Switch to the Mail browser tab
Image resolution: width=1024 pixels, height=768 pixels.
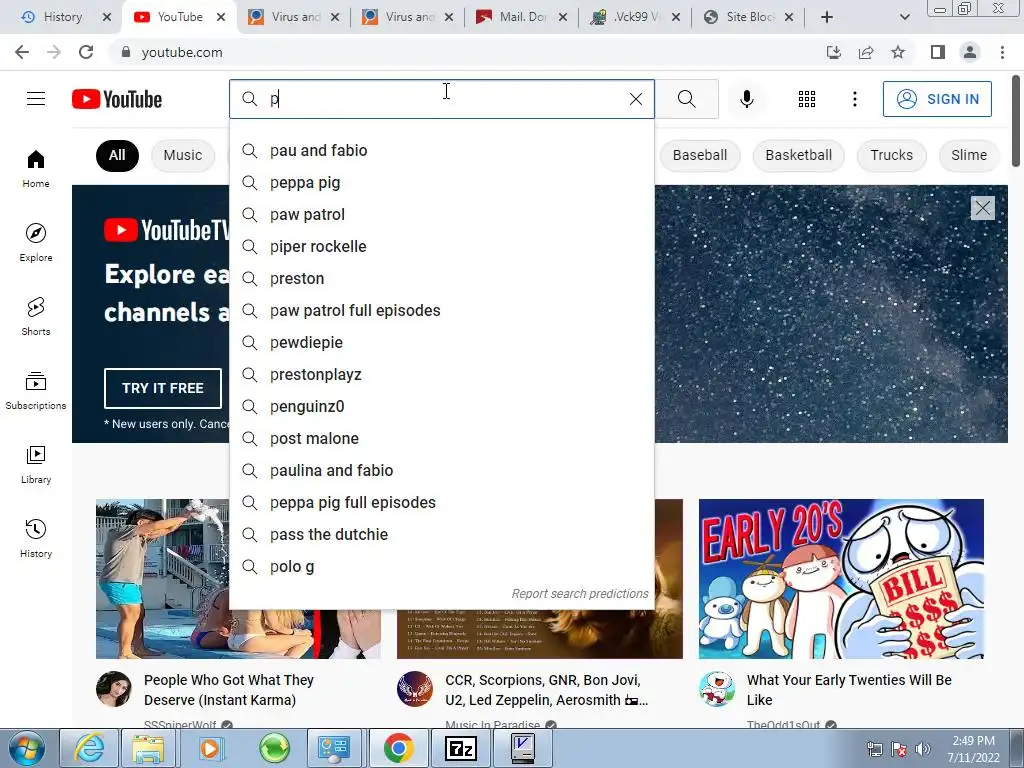click(521, 17)
